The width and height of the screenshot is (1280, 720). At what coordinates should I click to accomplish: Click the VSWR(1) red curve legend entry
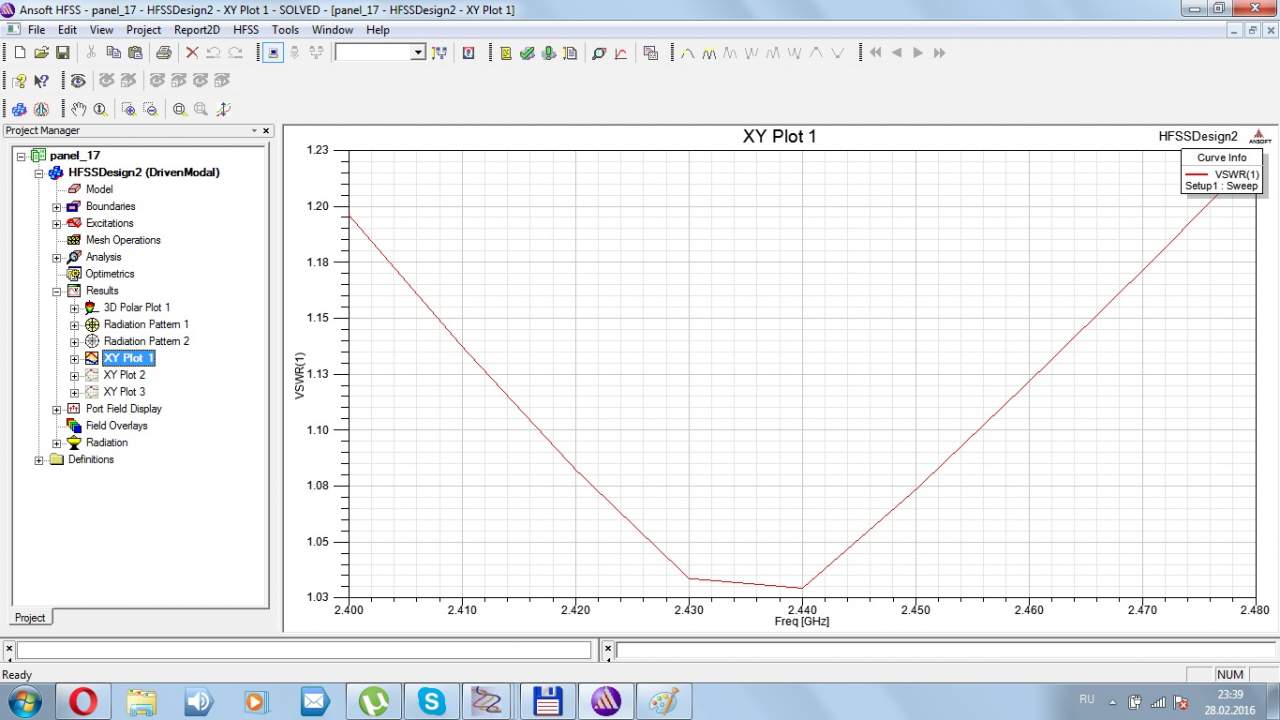pyautogui.click(x=1235, y=174)
